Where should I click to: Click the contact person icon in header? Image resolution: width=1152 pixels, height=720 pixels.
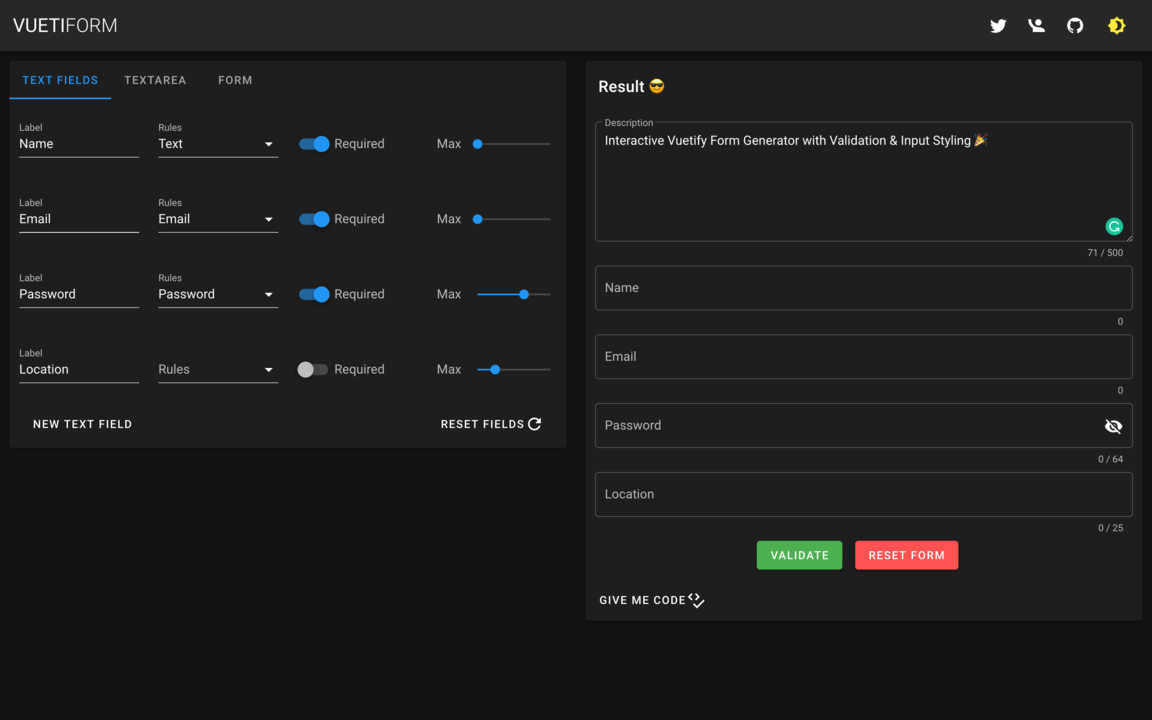point(1036,26)
